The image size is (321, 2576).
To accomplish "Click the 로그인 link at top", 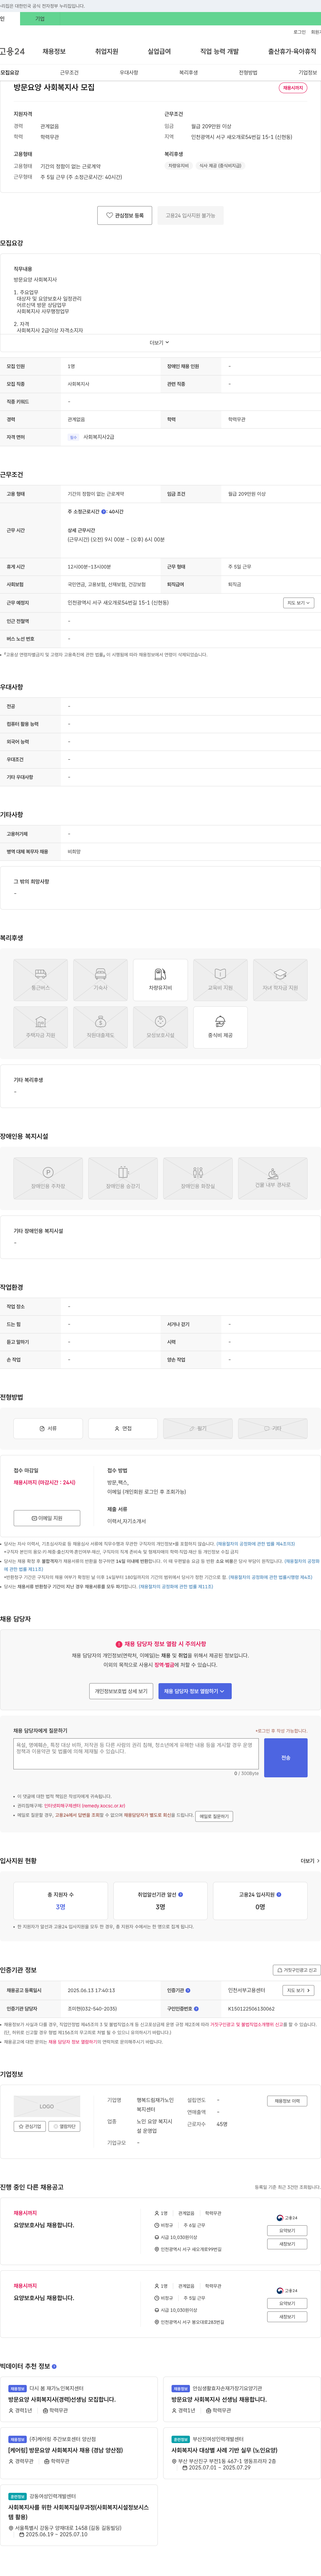I will 299,32.
